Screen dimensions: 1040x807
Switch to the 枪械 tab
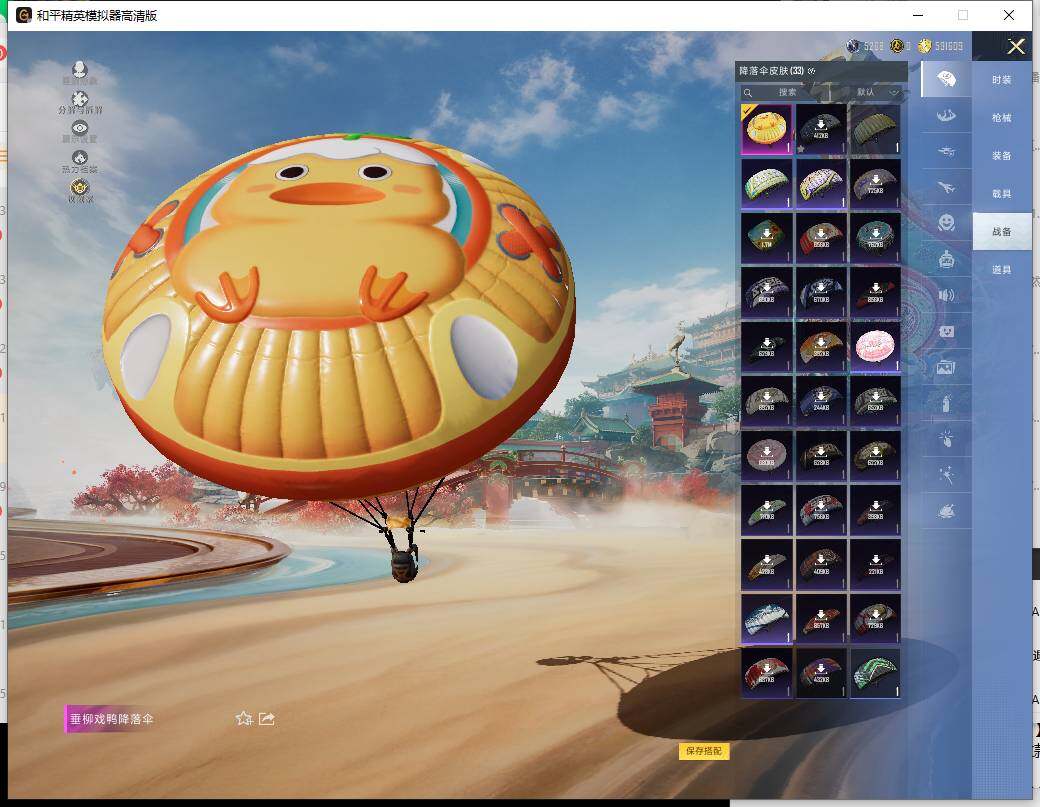pos(1001,117)
